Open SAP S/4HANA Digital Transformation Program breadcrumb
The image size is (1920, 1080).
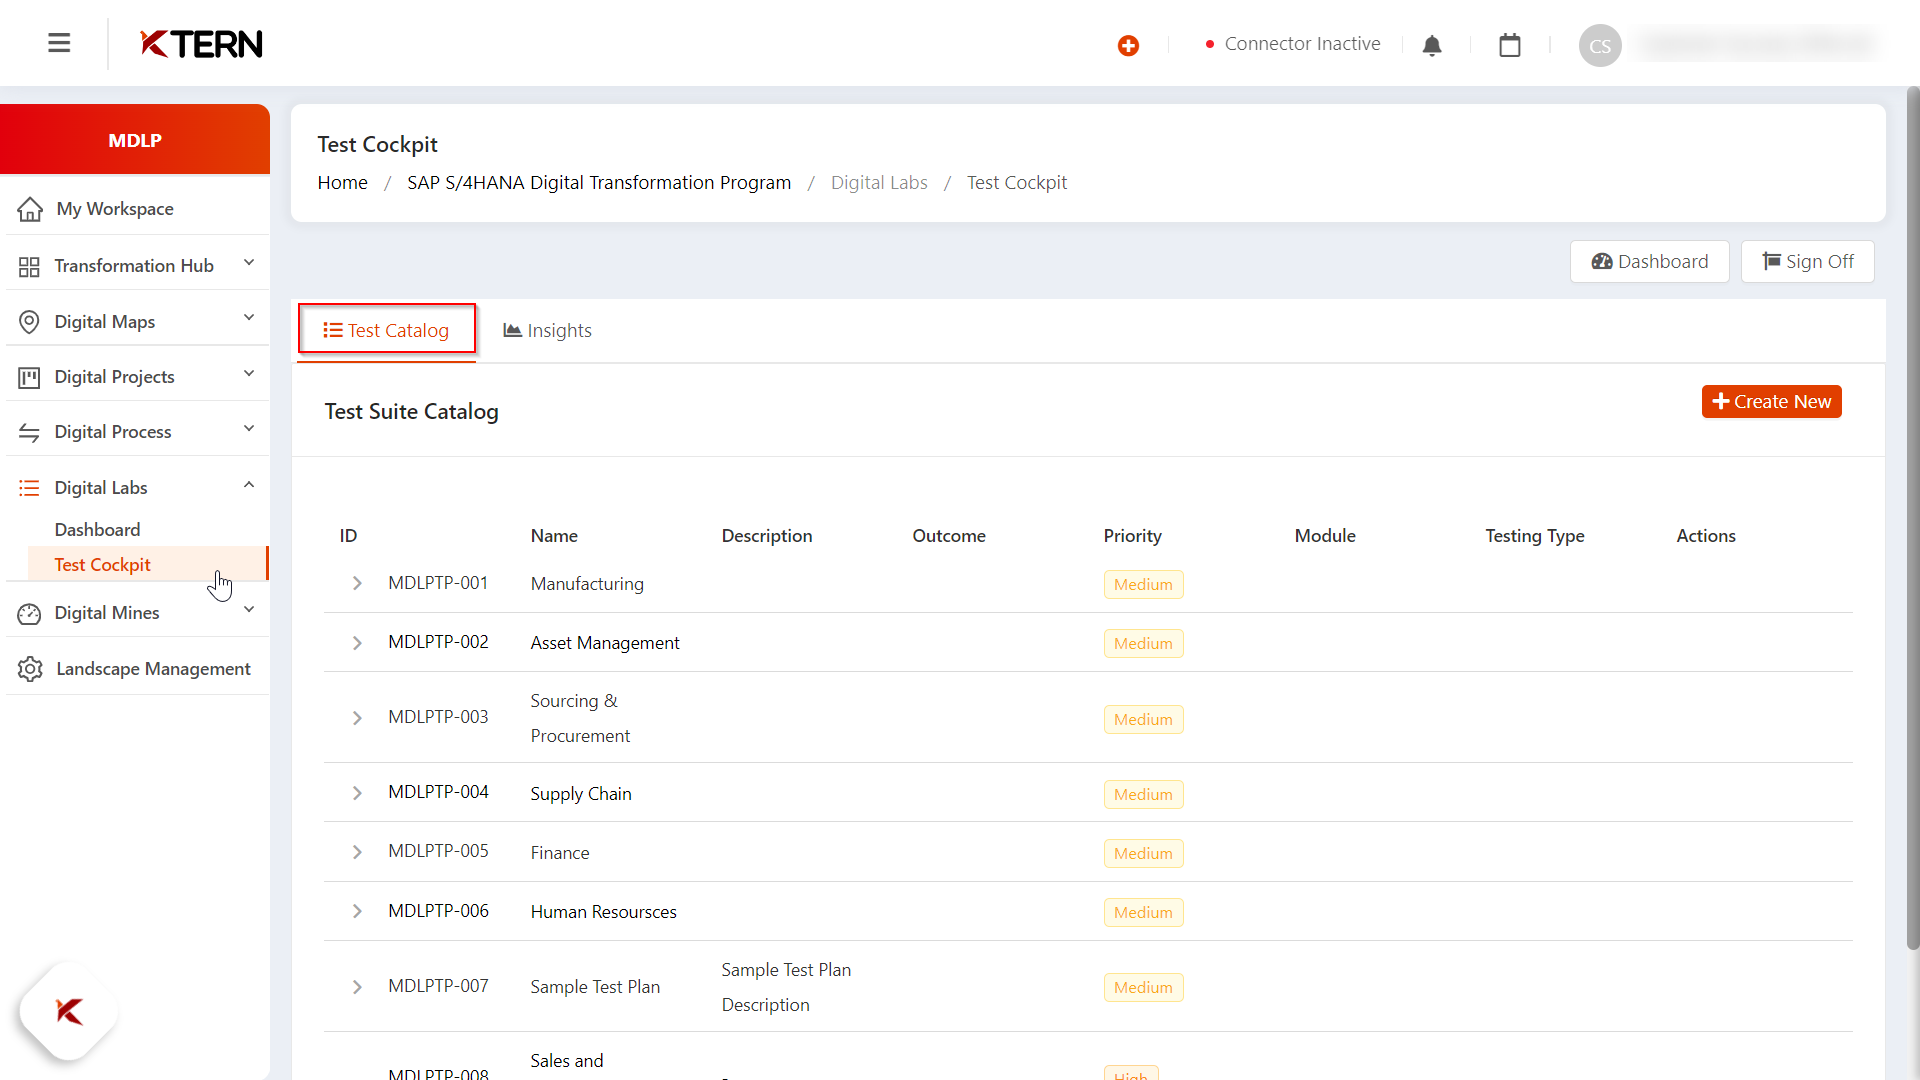tap(599, 183)
